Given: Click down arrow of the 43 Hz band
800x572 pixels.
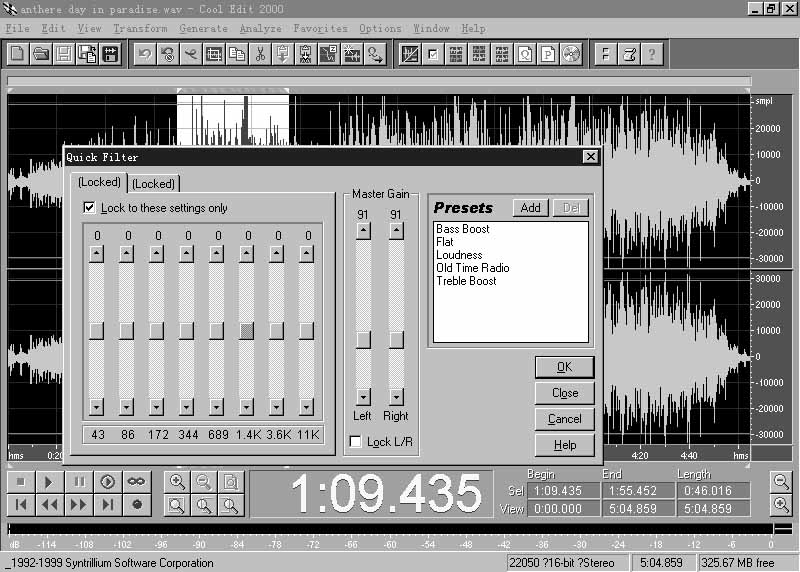Looking at the screenshot, I should pos(97,407).
